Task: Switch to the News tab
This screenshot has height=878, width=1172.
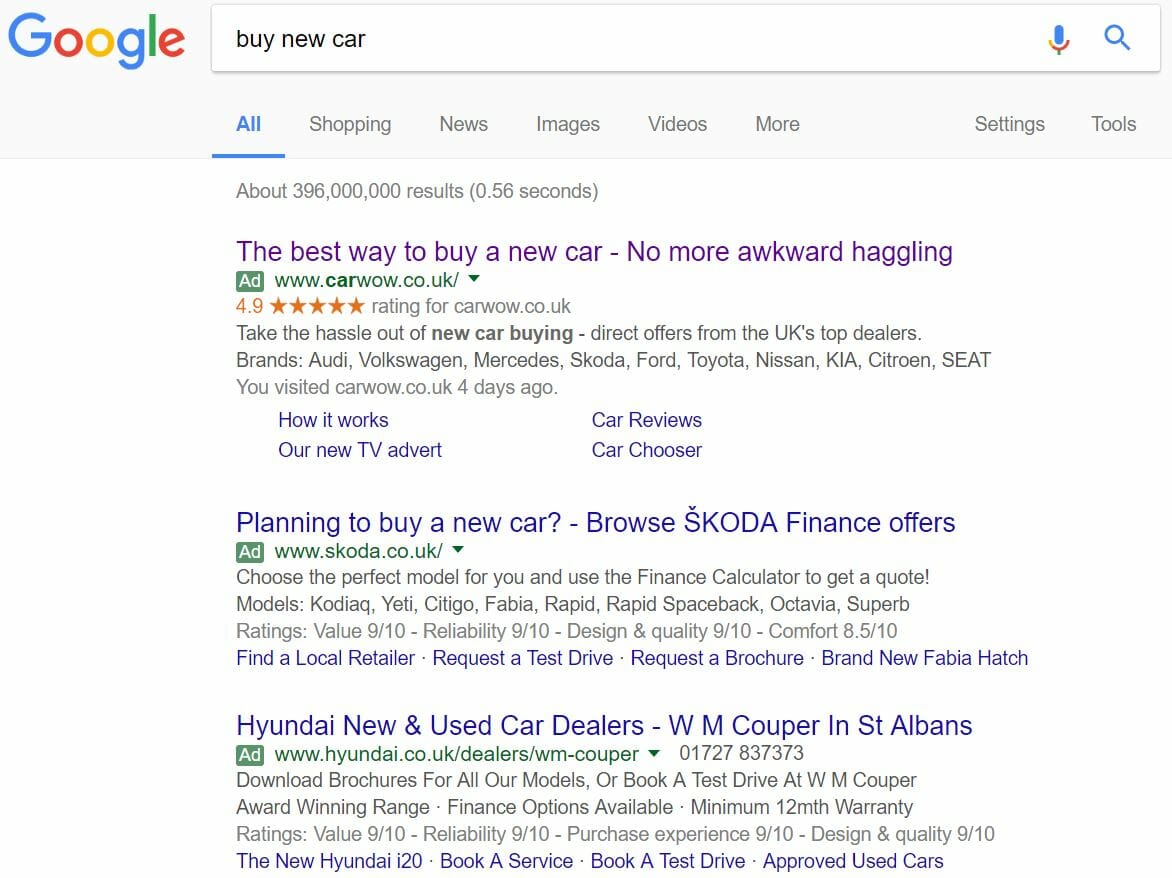Action: [x=463, y=124]
